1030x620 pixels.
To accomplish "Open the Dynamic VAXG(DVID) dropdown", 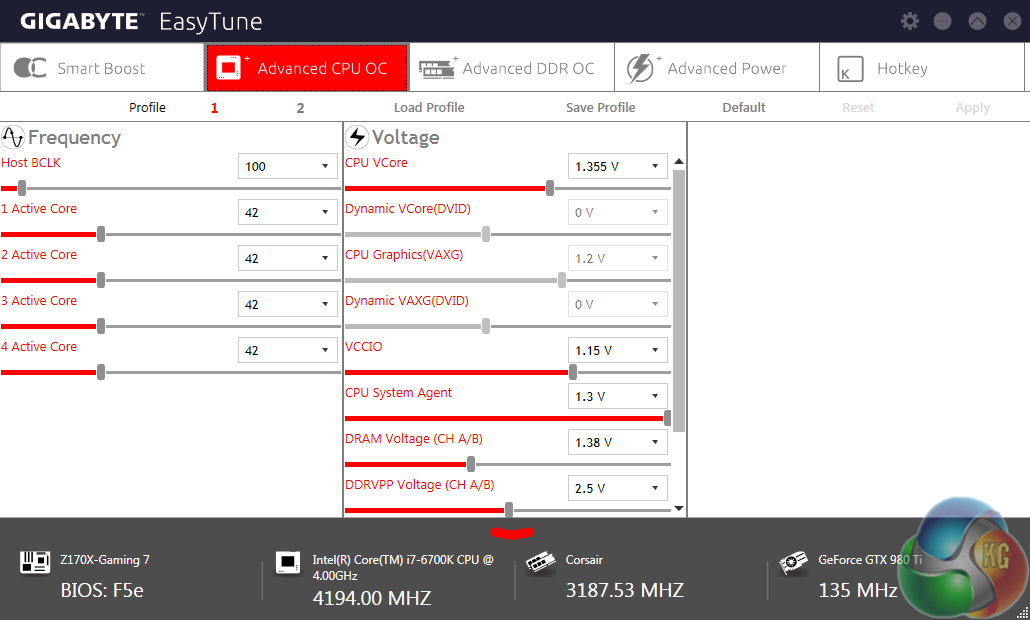I will pos(617,304).
